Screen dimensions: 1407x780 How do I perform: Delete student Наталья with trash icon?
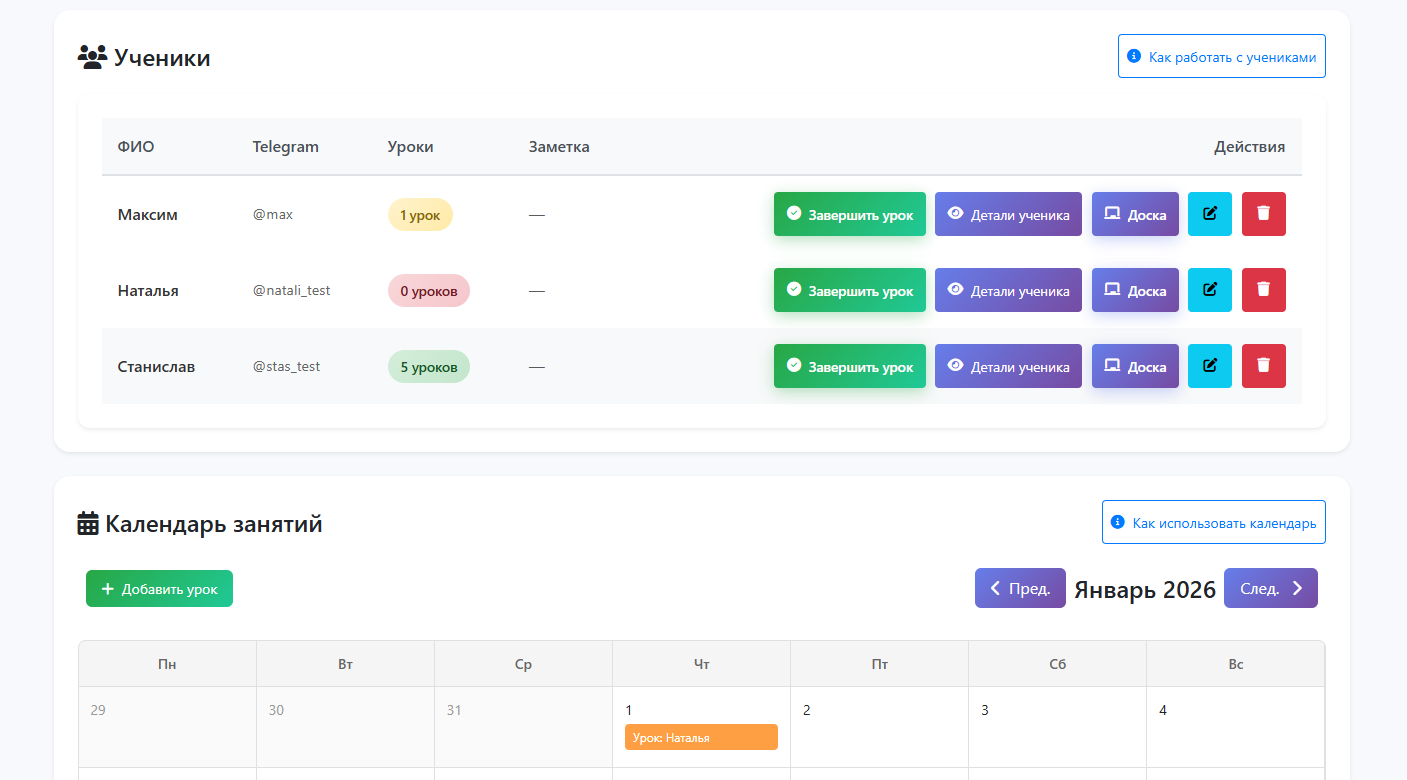tap(1263, 290)
